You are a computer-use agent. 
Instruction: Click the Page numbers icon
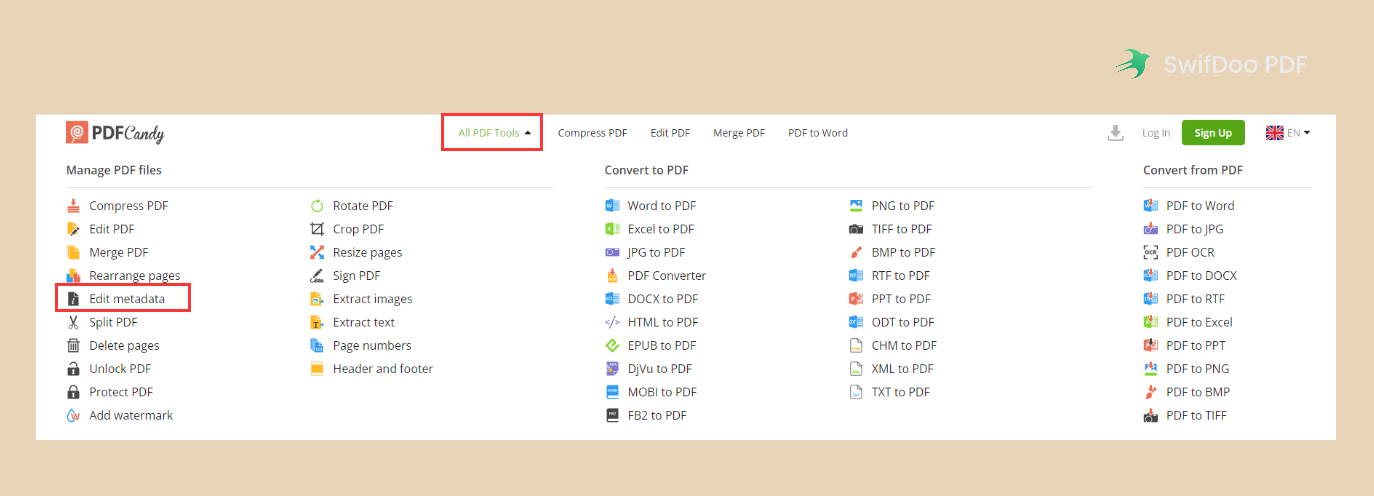tap(317, 345)
